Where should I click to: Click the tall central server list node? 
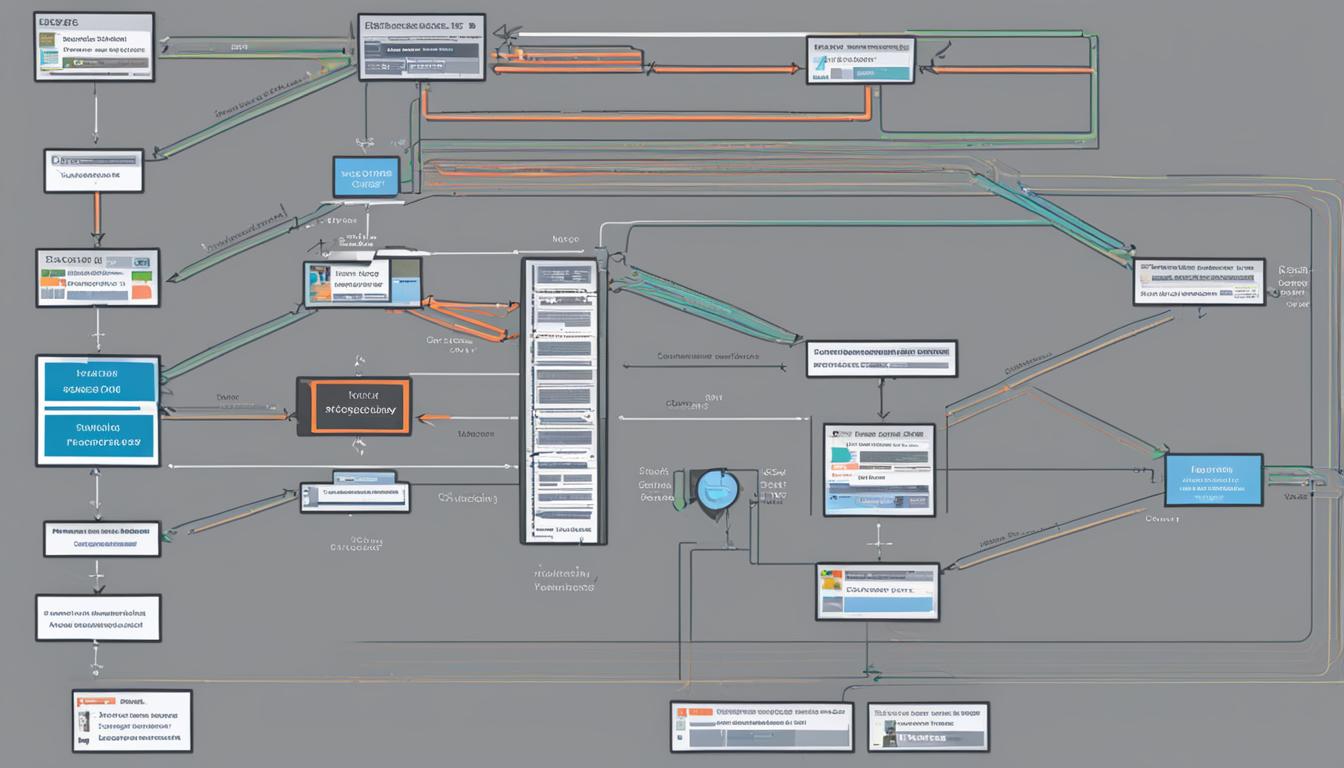[x=560, y=400]
